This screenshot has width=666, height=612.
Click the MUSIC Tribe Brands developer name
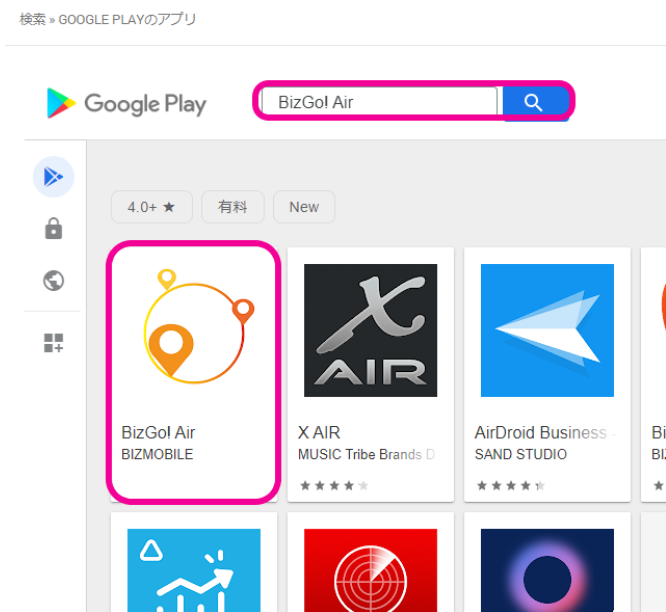[x=365, y=455]
